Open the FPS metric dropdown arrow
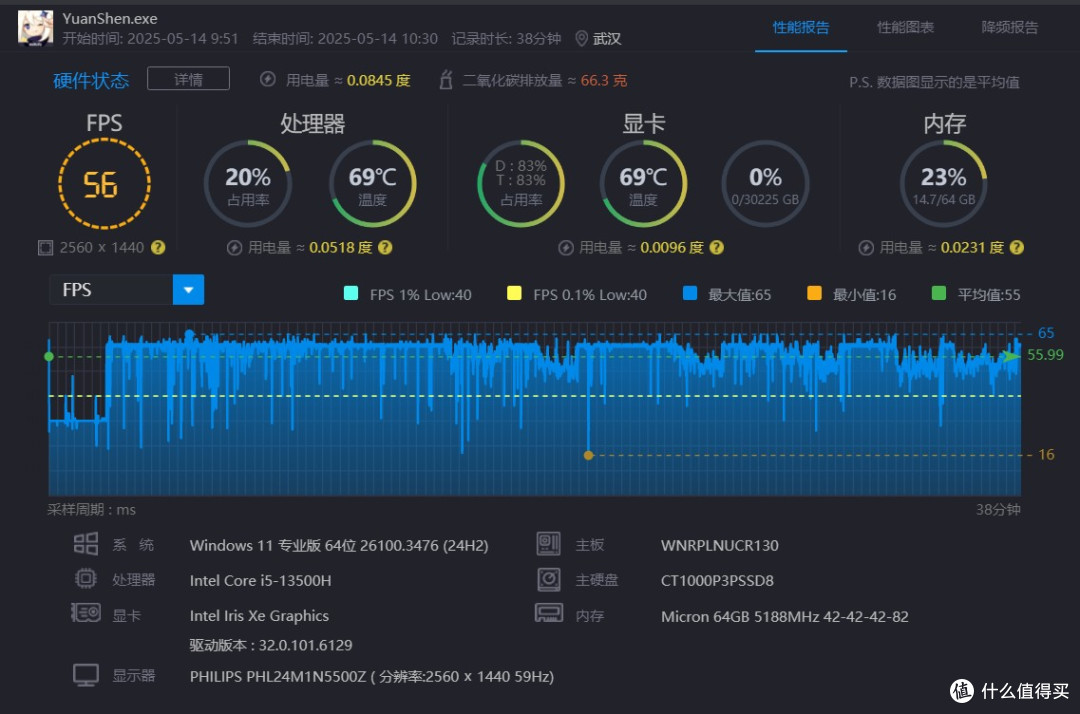 (188, 290)
